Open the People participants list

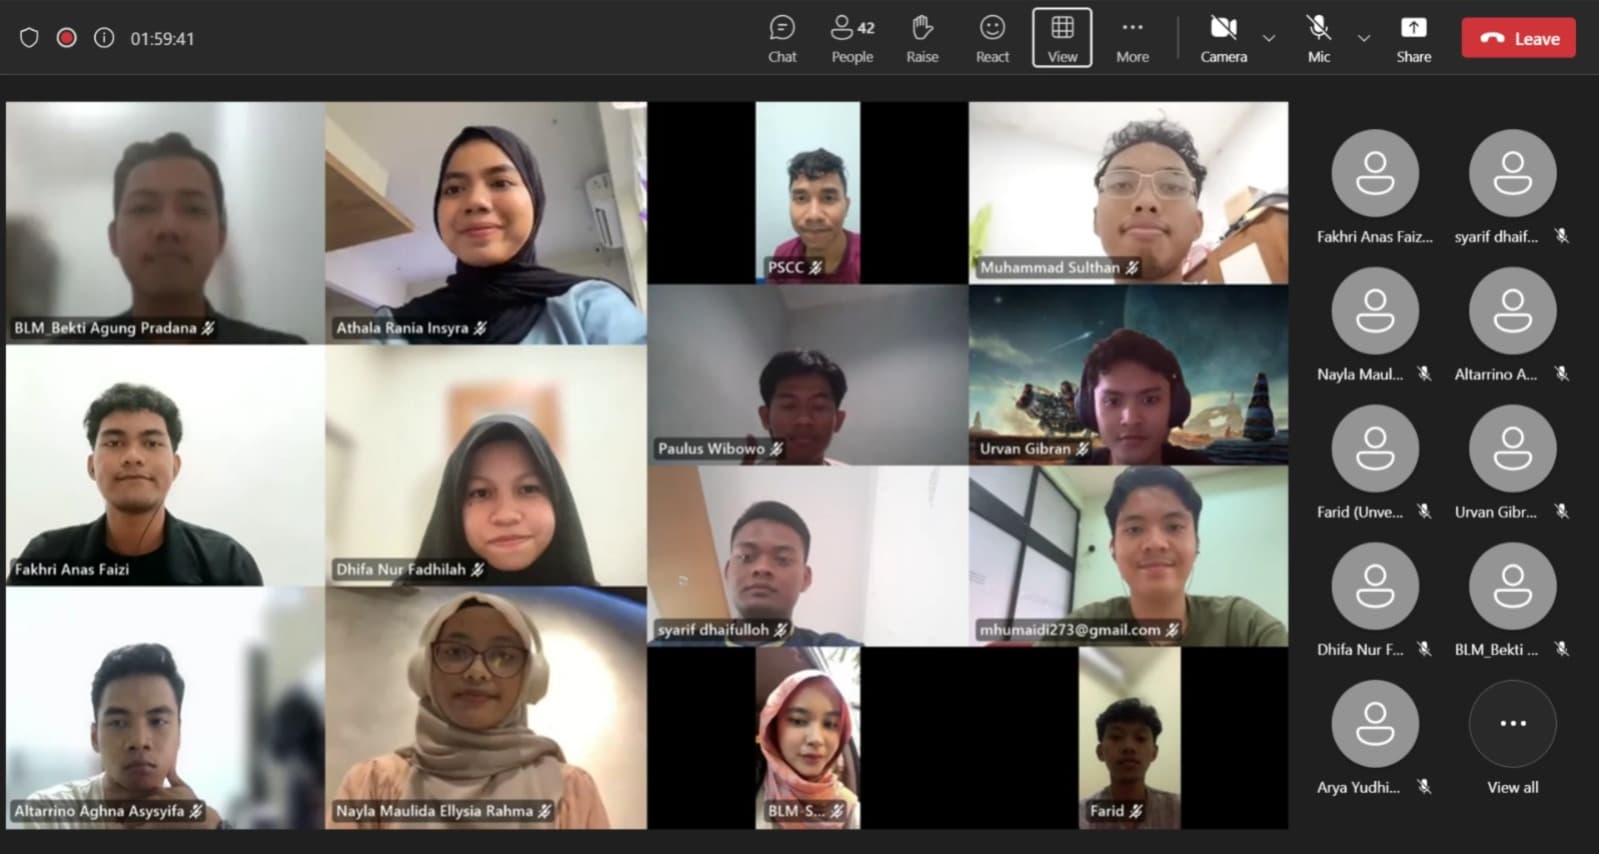coord(852,39)
